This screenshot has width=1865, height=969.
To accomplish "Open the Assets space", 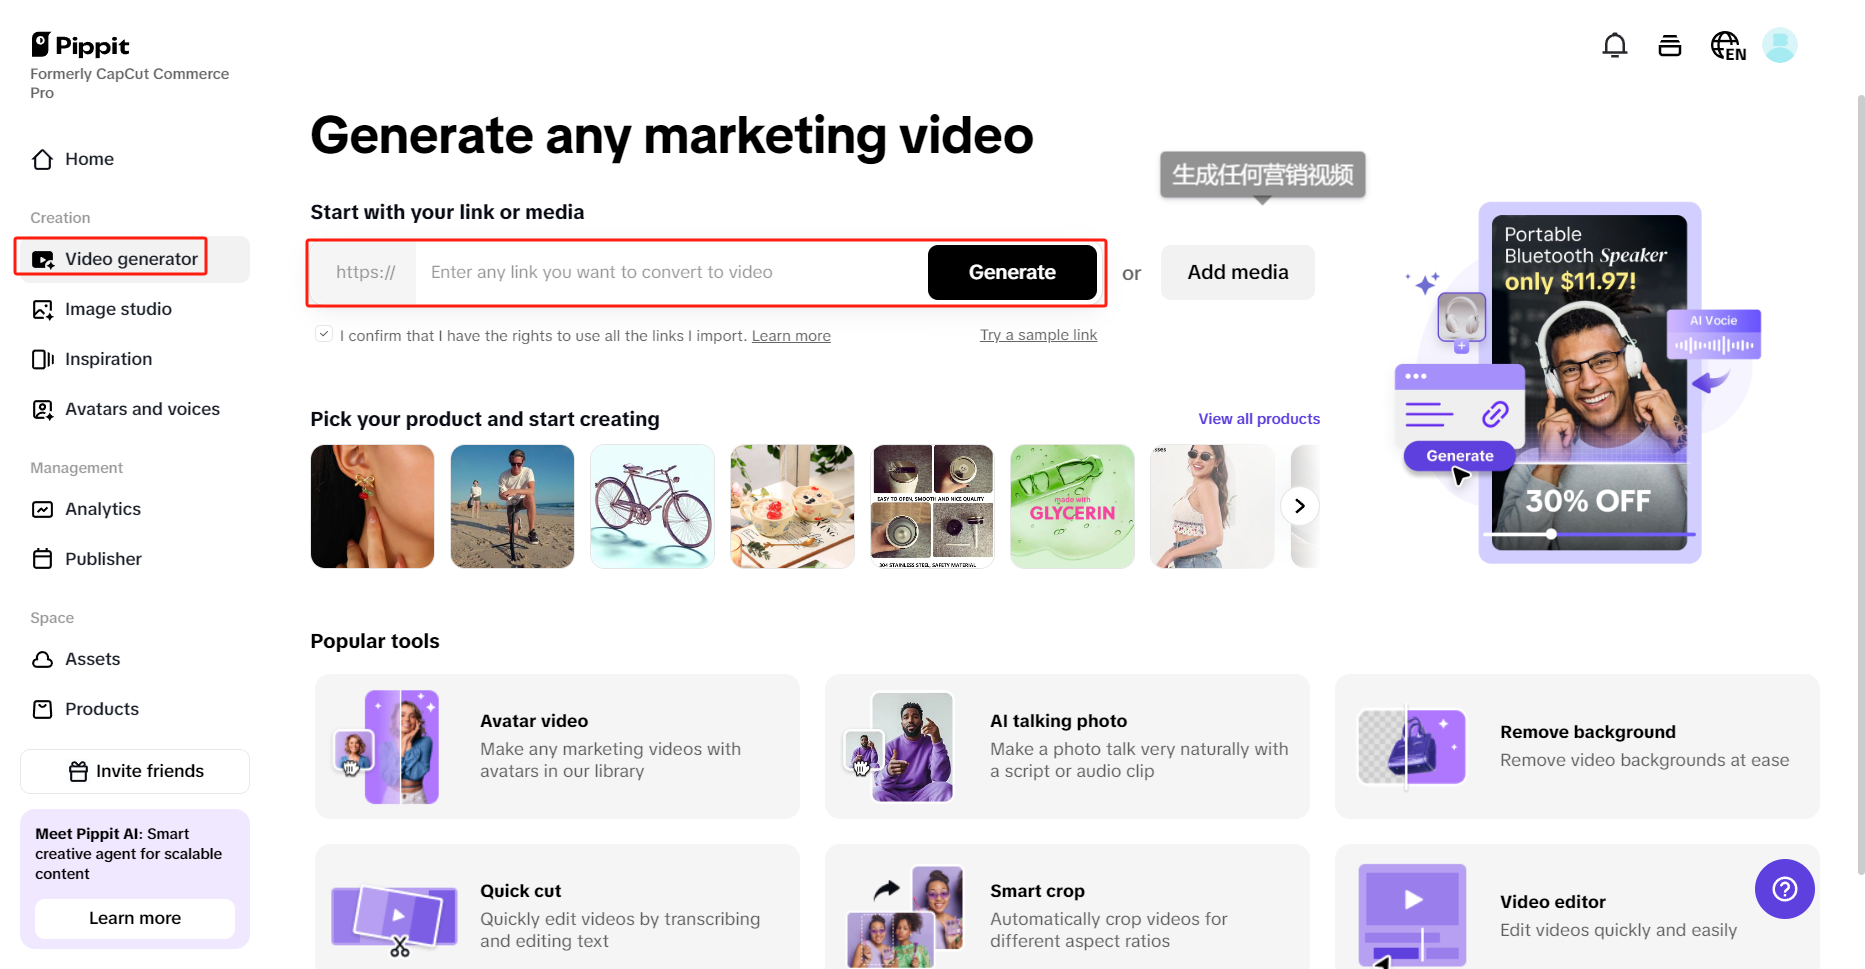I will pos(91,659).
